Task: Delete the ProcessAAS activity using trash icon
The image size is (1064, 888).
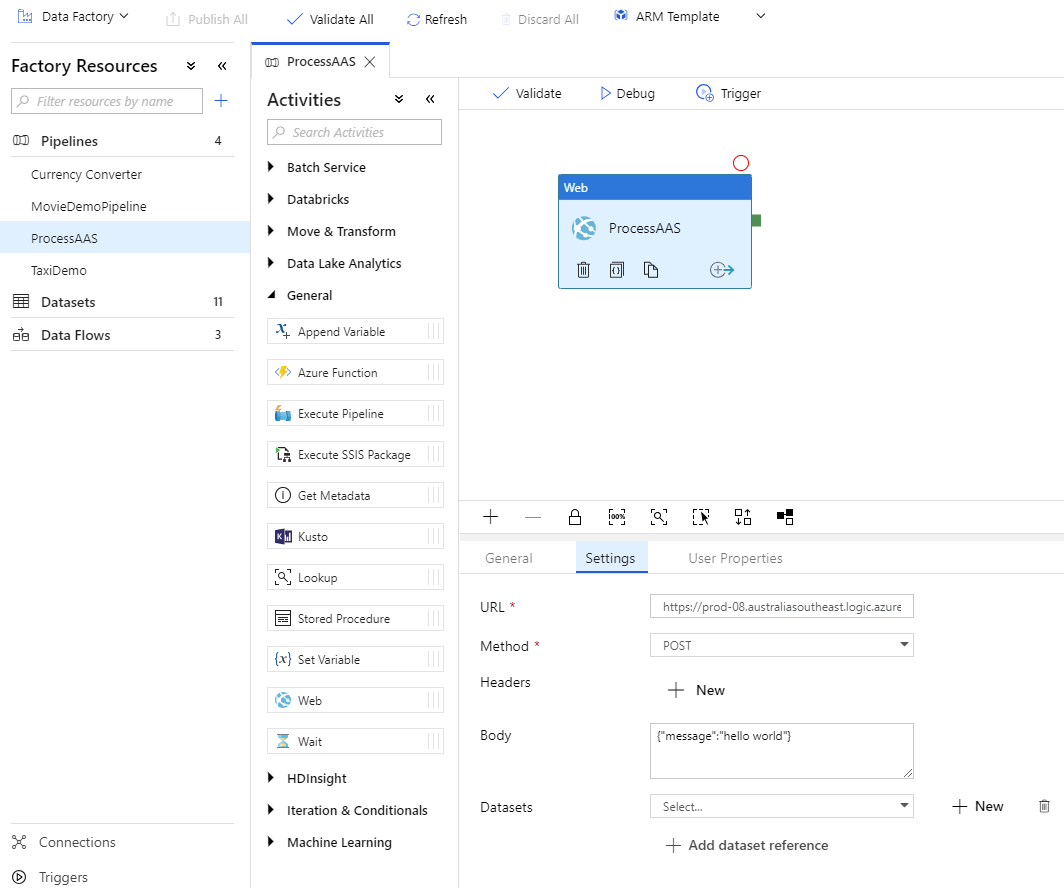Action: (x=584, y=270)
